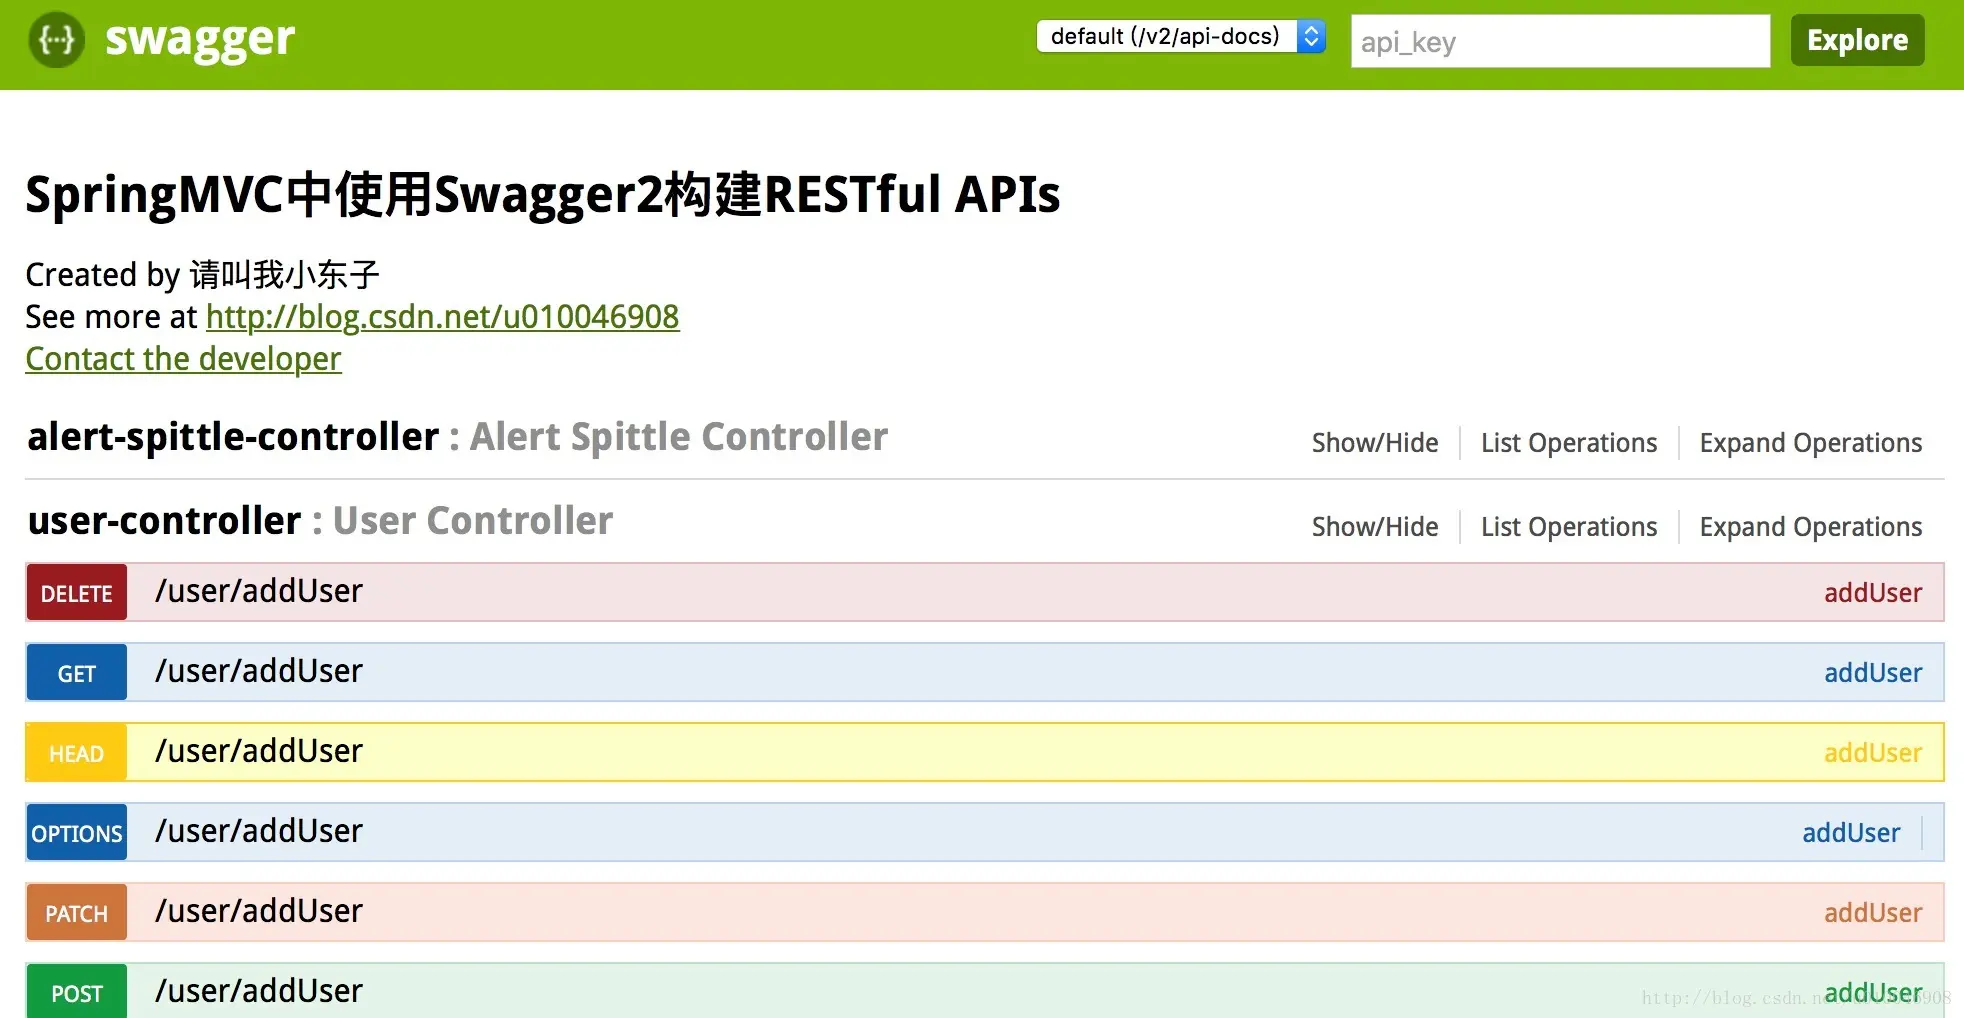Click the 'Created by 请叫我小东子' text
The height and width of the screenshot is (1018, 1964).
202,275
